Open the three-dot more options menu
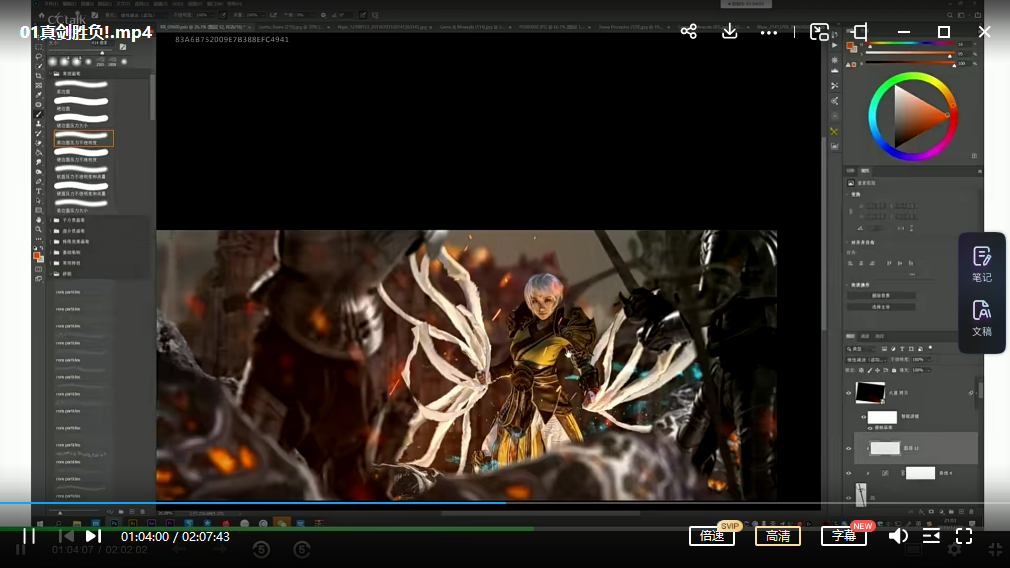The image size is (1010, 568). [768, 32]
